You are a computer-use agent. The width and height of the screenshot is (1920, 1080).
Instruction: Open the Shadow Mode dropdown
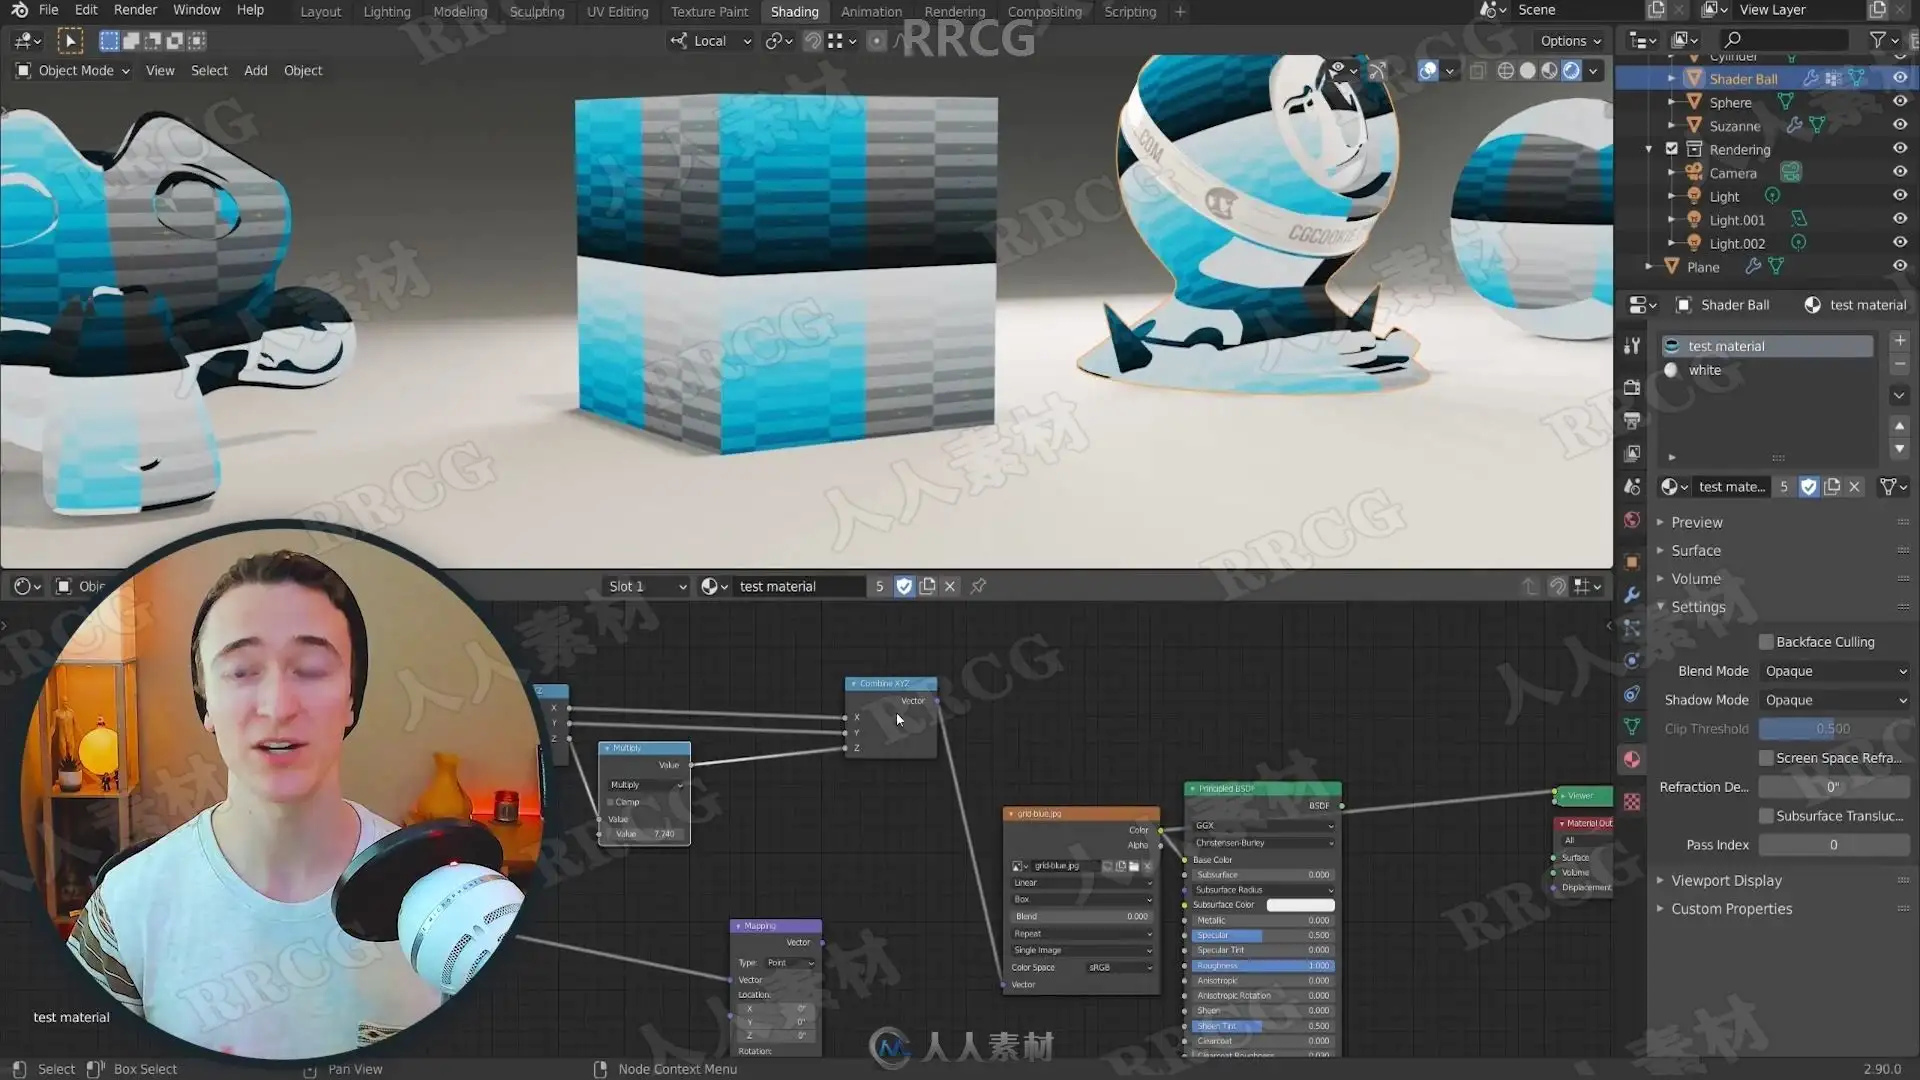pos(1835,700)
